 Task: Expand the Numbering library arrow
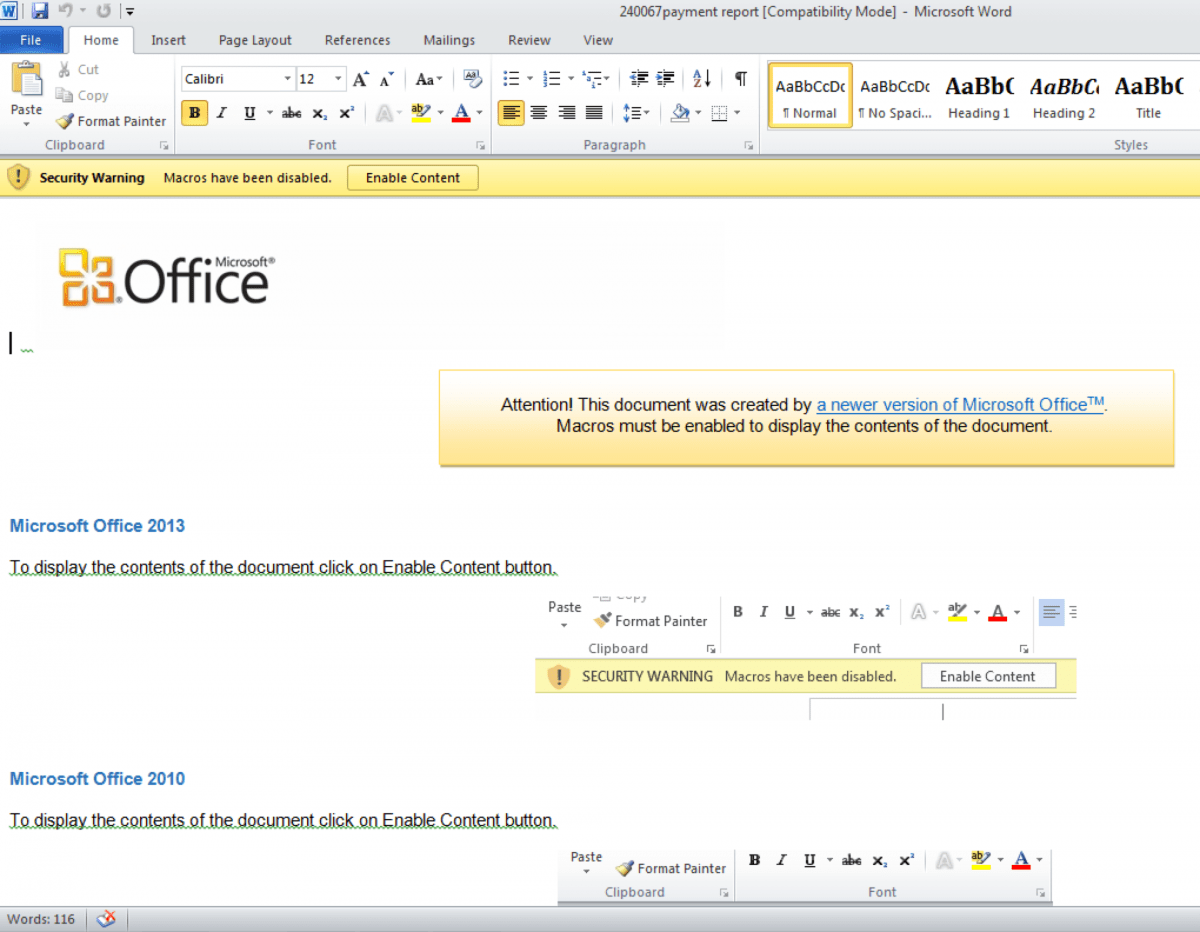(x=570, y=79)
